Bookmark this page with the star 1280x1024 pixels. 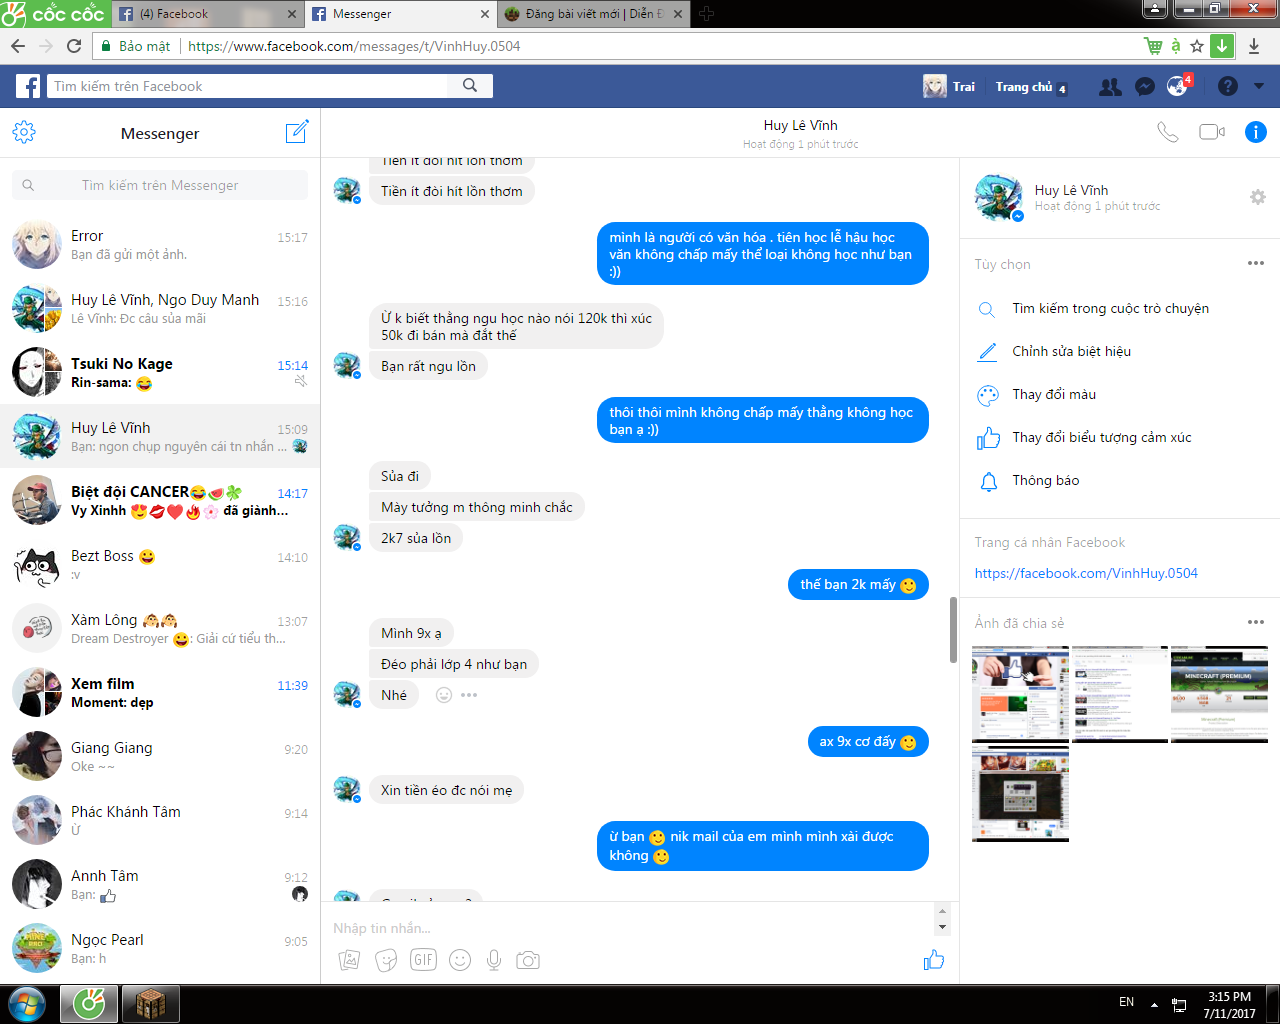coord(1197,46)
